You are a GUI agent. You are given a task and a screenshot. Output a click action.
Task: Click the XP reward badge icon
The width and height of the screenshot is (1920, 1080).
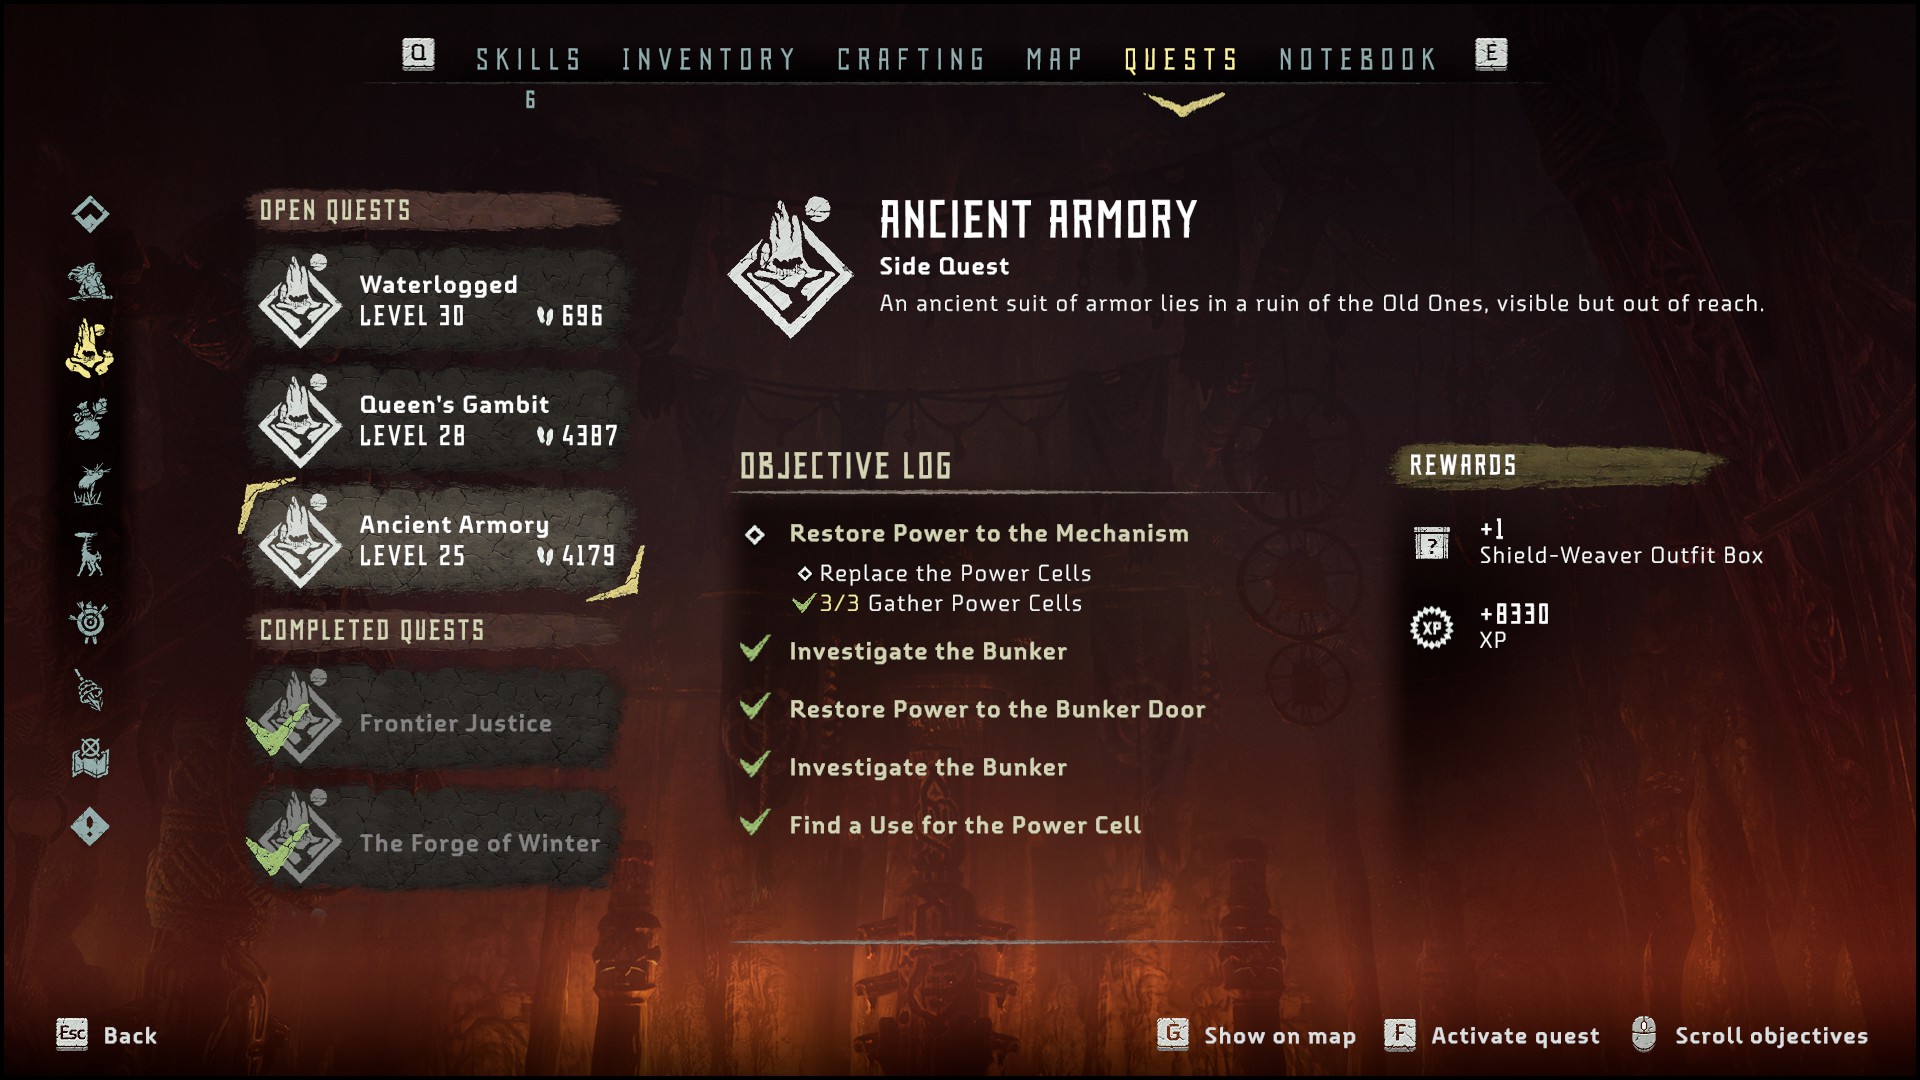(1431, 627)
